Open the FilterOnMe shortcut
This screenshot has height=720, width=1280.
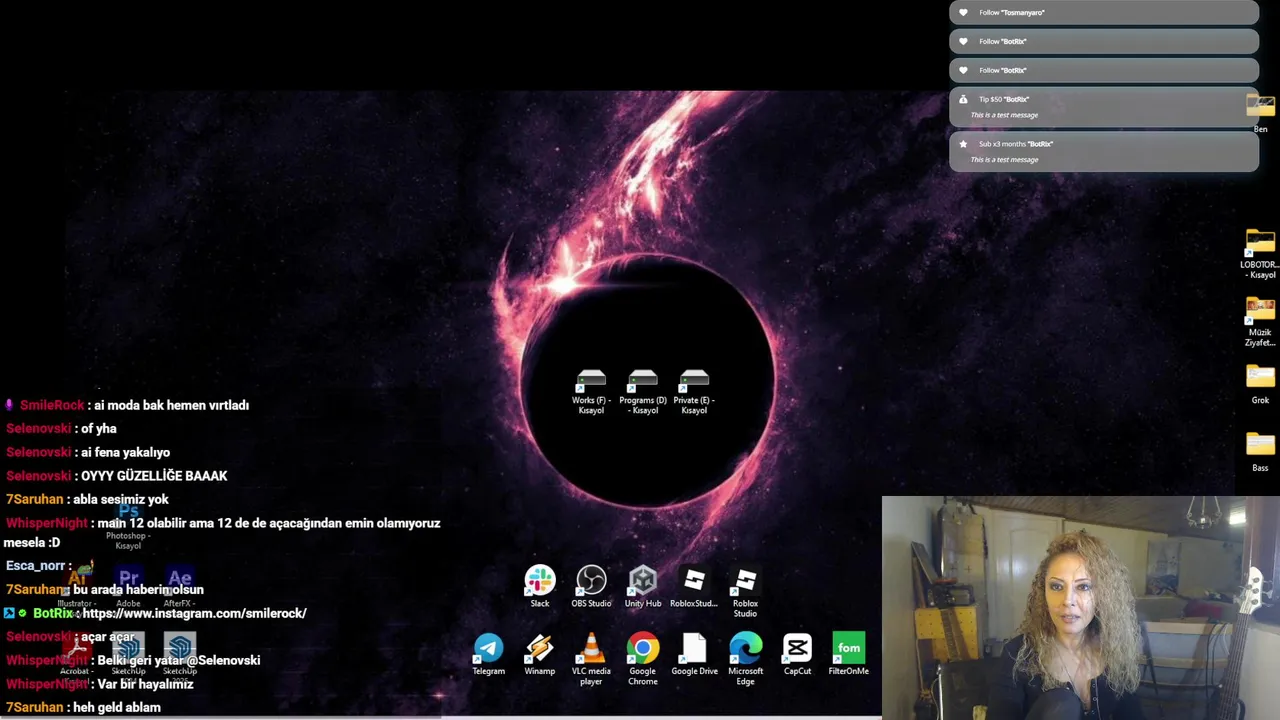point(848,655)
